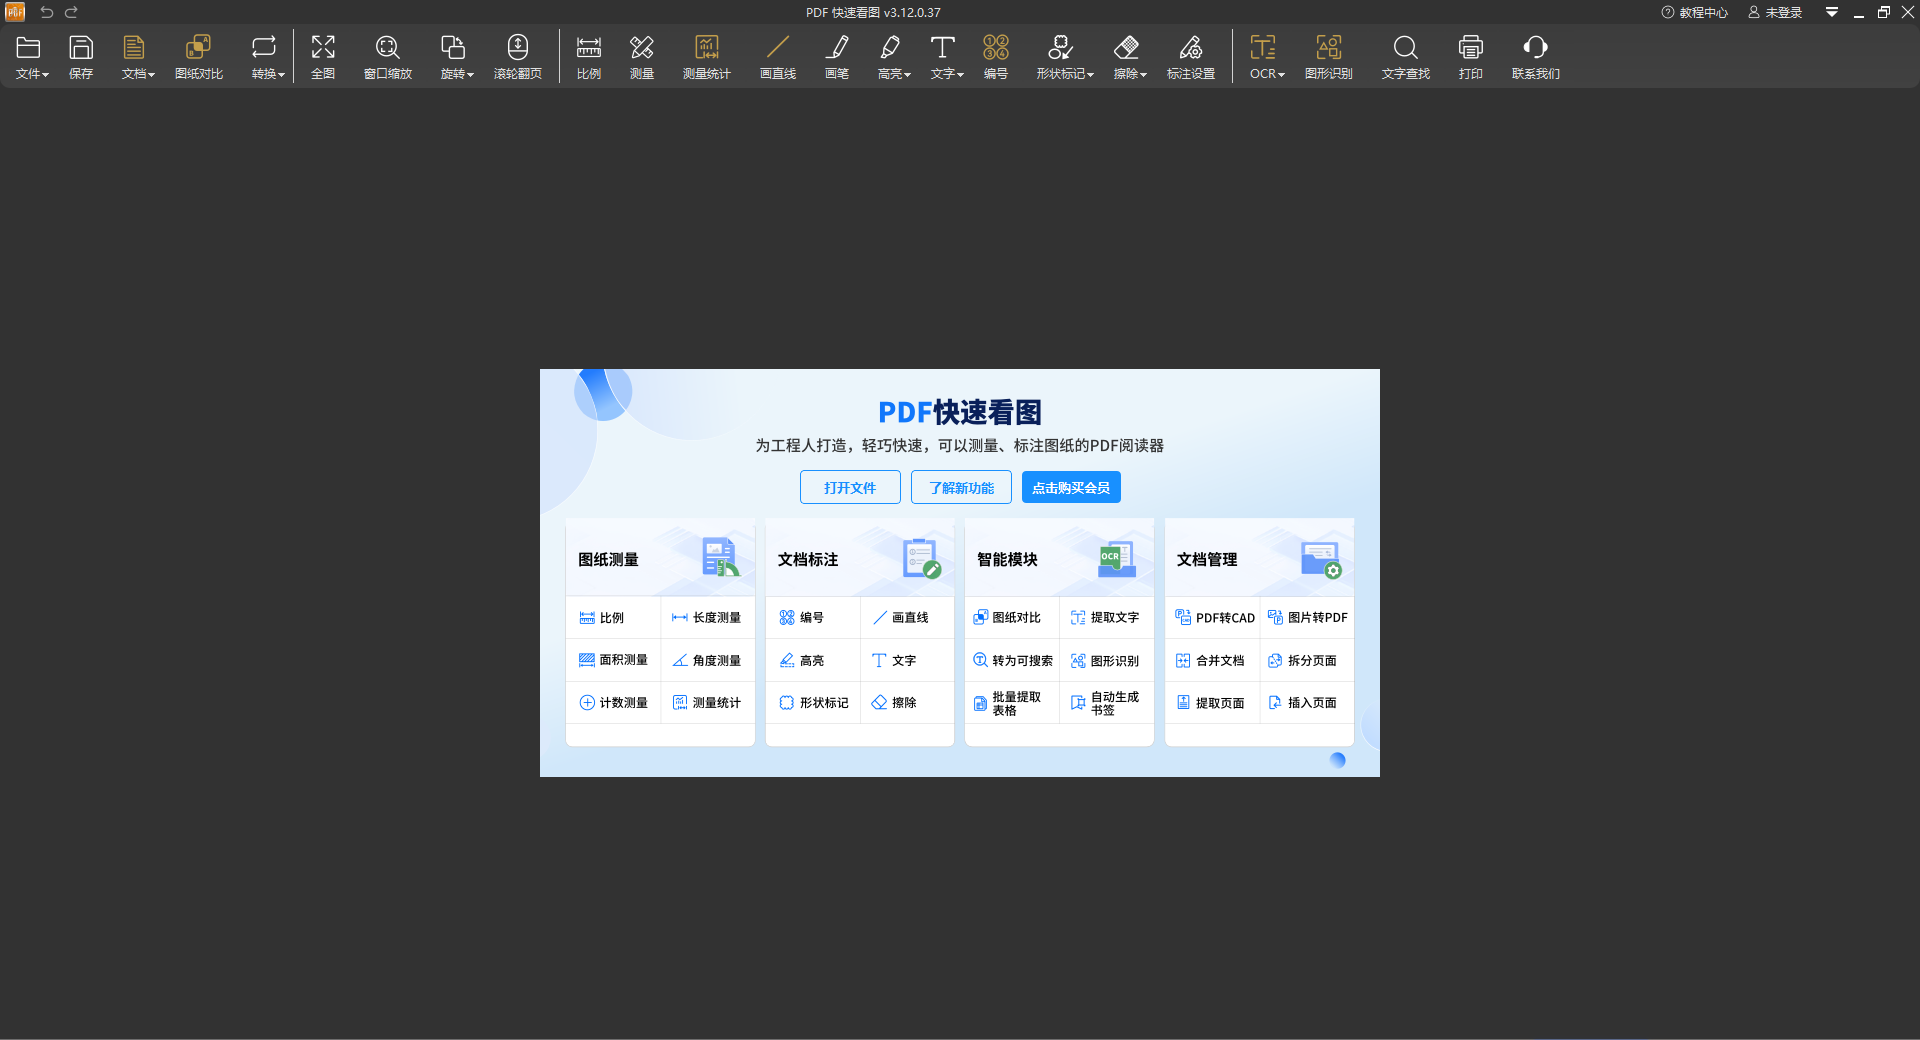
Task: Expand the Erase (擦除) dropdown
Action: tap(1130, 57)
